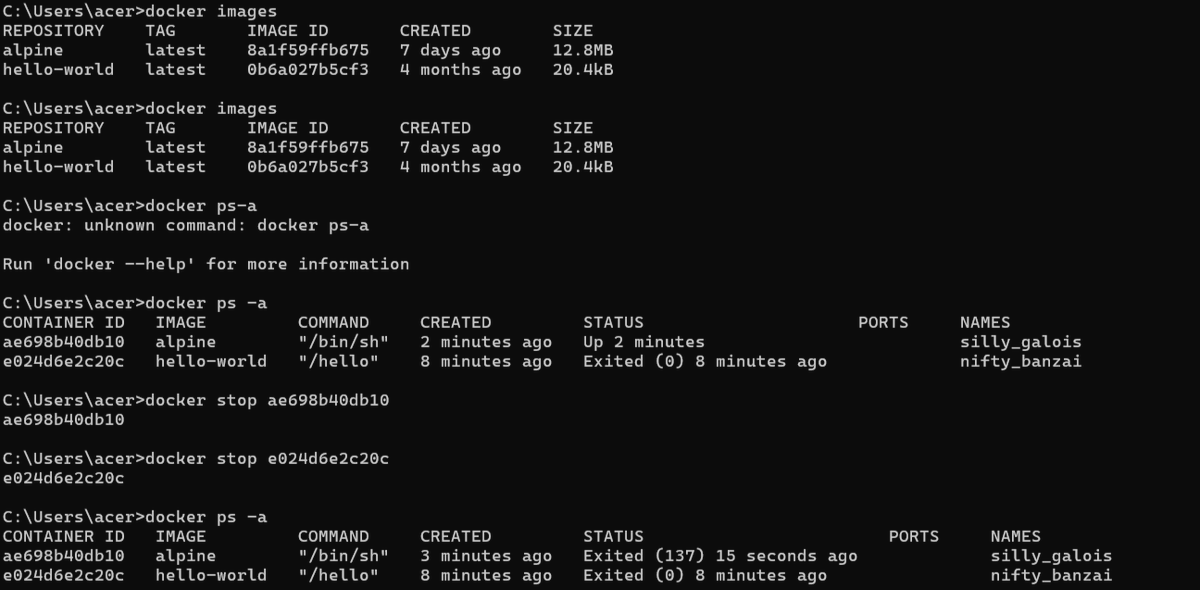The image size is (1200, 590).
Task: Select image ID '0b6a027b5cf3' in second images list
Action: tap(308, 167)
